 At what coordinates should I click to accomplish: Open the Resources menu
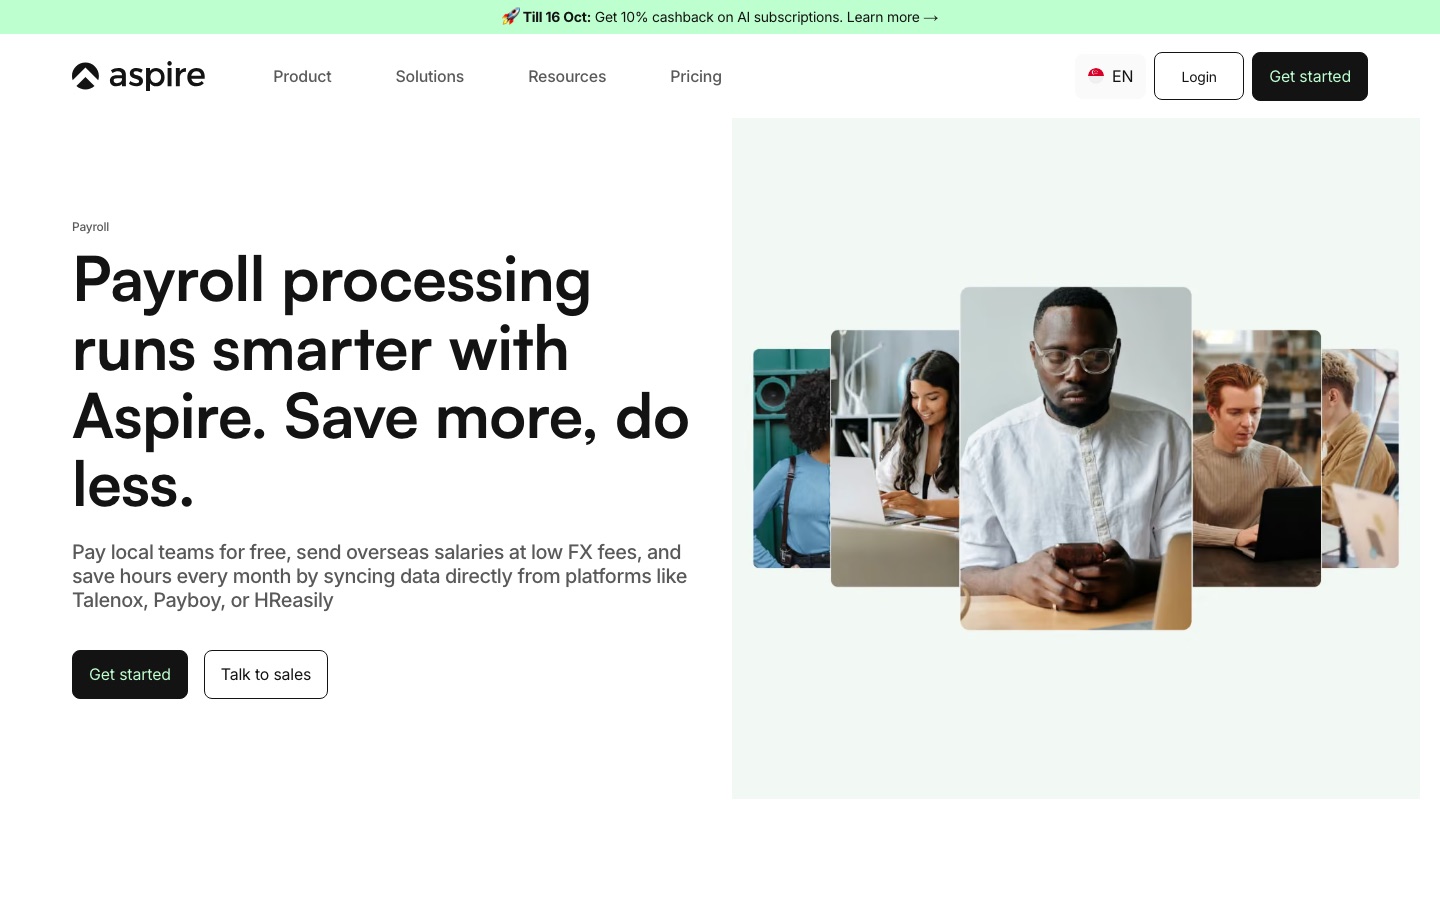[x=567, y=76]
